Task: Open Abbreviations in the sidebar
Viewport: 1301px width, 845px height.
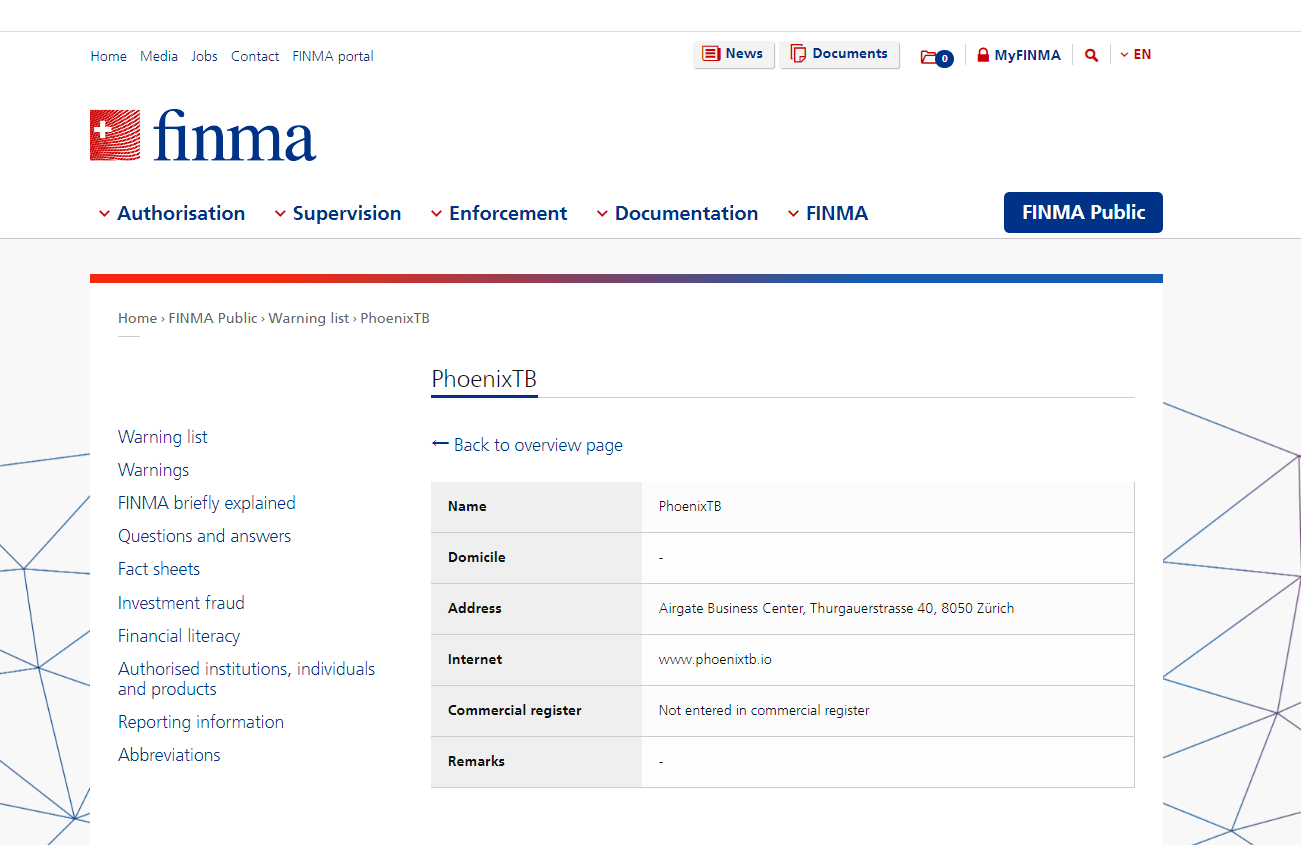Action: click(169, 755)
